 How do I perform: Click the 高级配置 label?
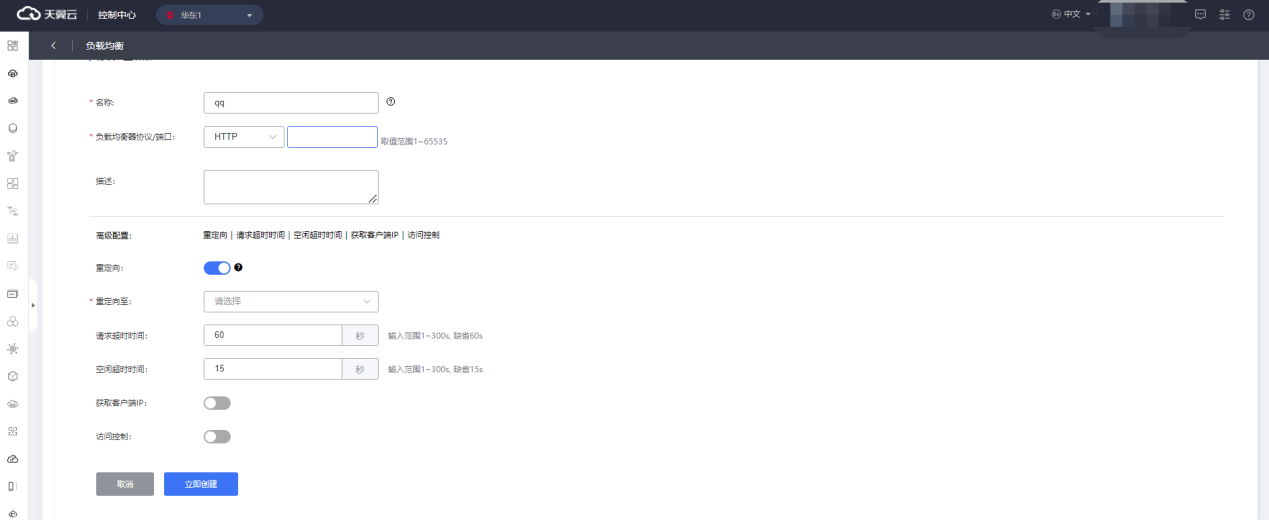[113, 235]
